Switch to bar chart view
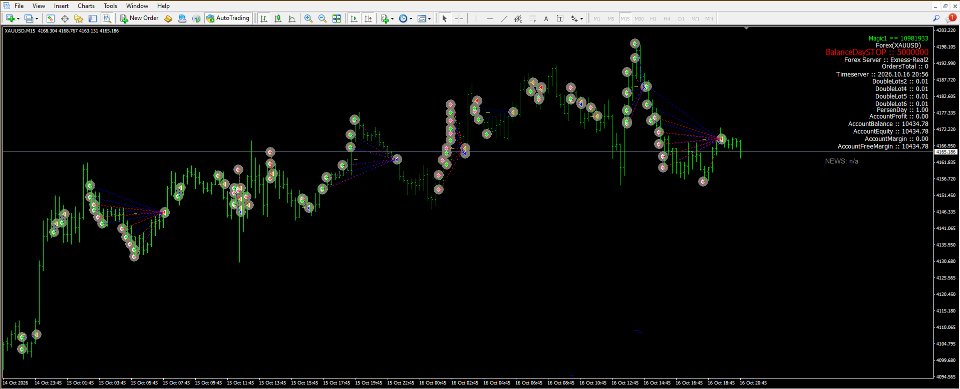960x389 pixels. point(263,18)
